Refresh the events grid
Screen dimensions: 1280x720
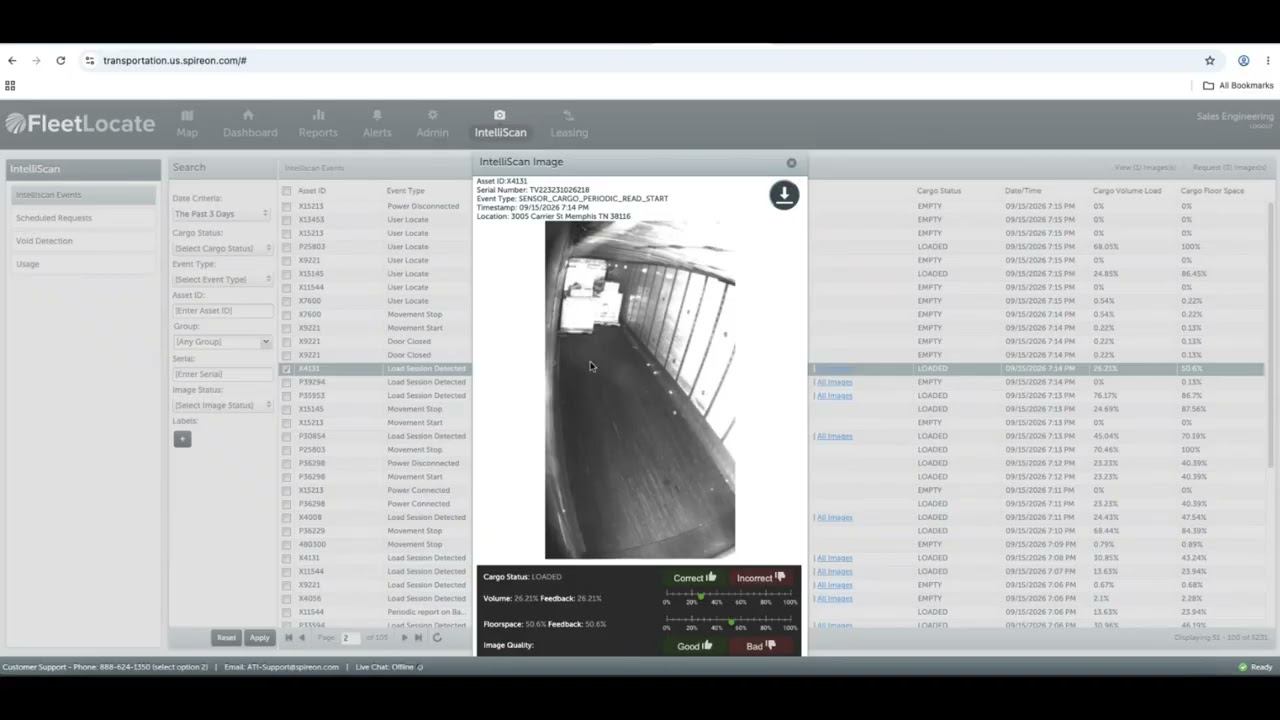(x=437, y=637)
